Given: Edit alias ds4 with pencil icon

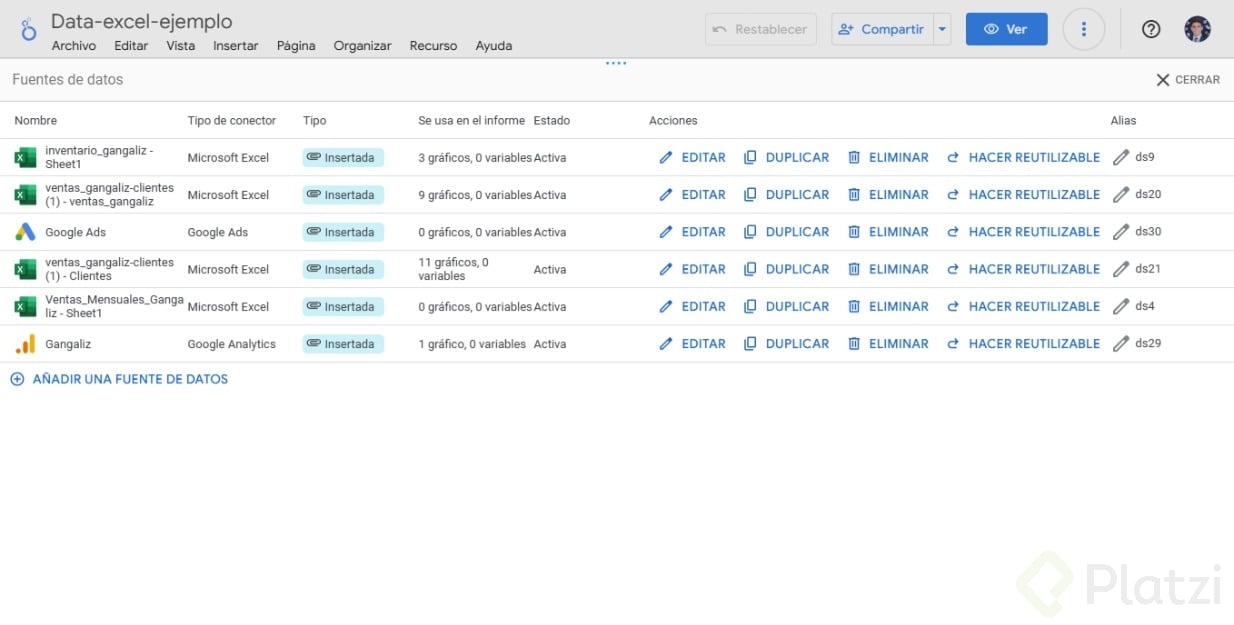Looking at the screenshot, I should point(1121,306).
